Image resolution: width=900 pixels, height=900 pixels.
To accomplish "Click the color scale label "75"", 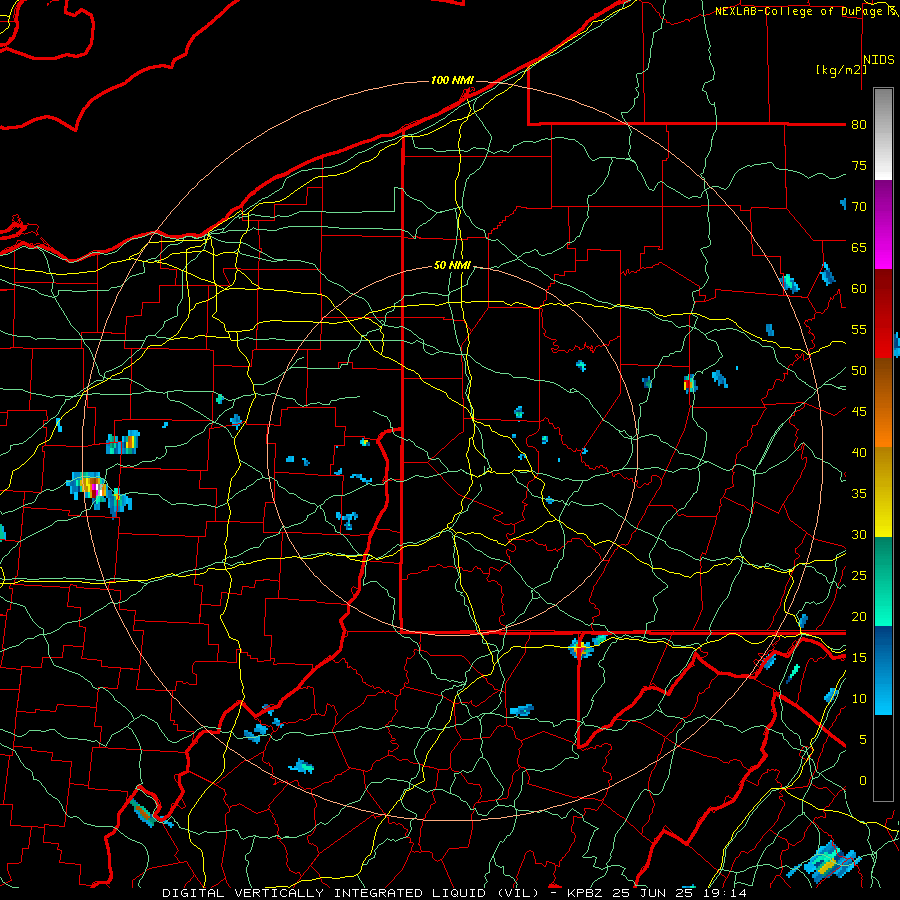I will click(x=859, y=165).
